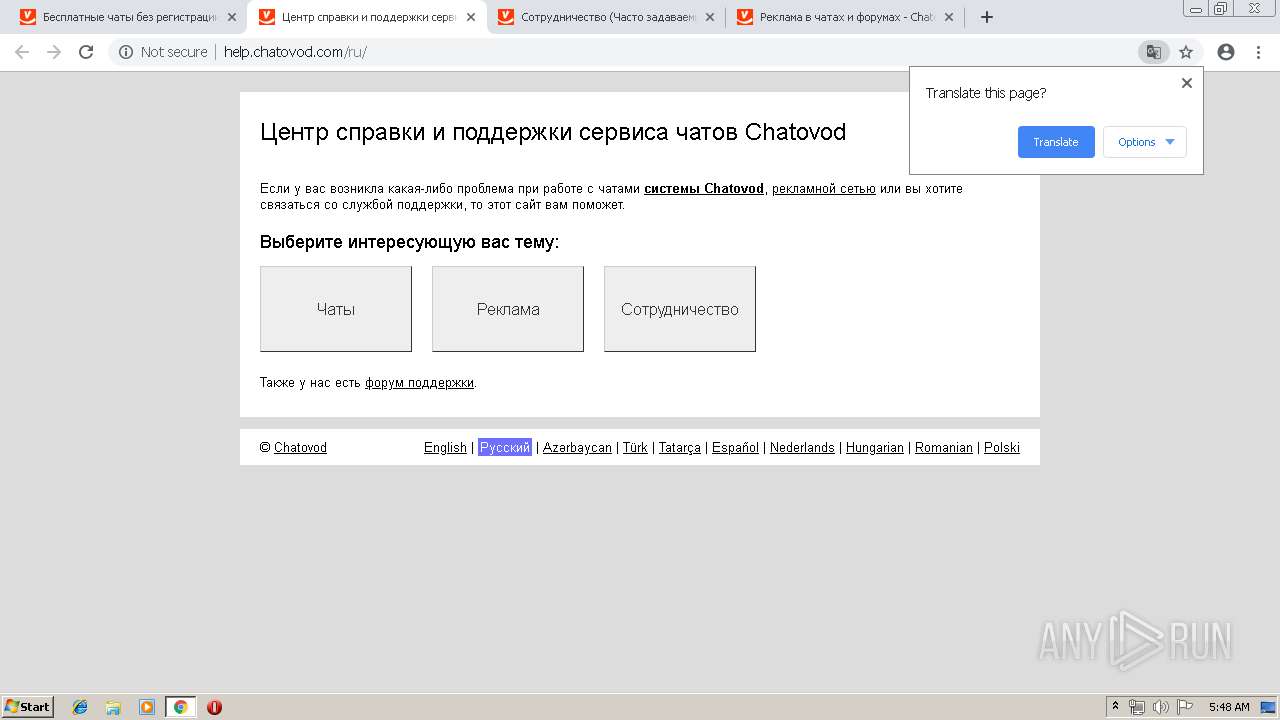
Task: Open the Реклама topic button
Action: point(508,309)
